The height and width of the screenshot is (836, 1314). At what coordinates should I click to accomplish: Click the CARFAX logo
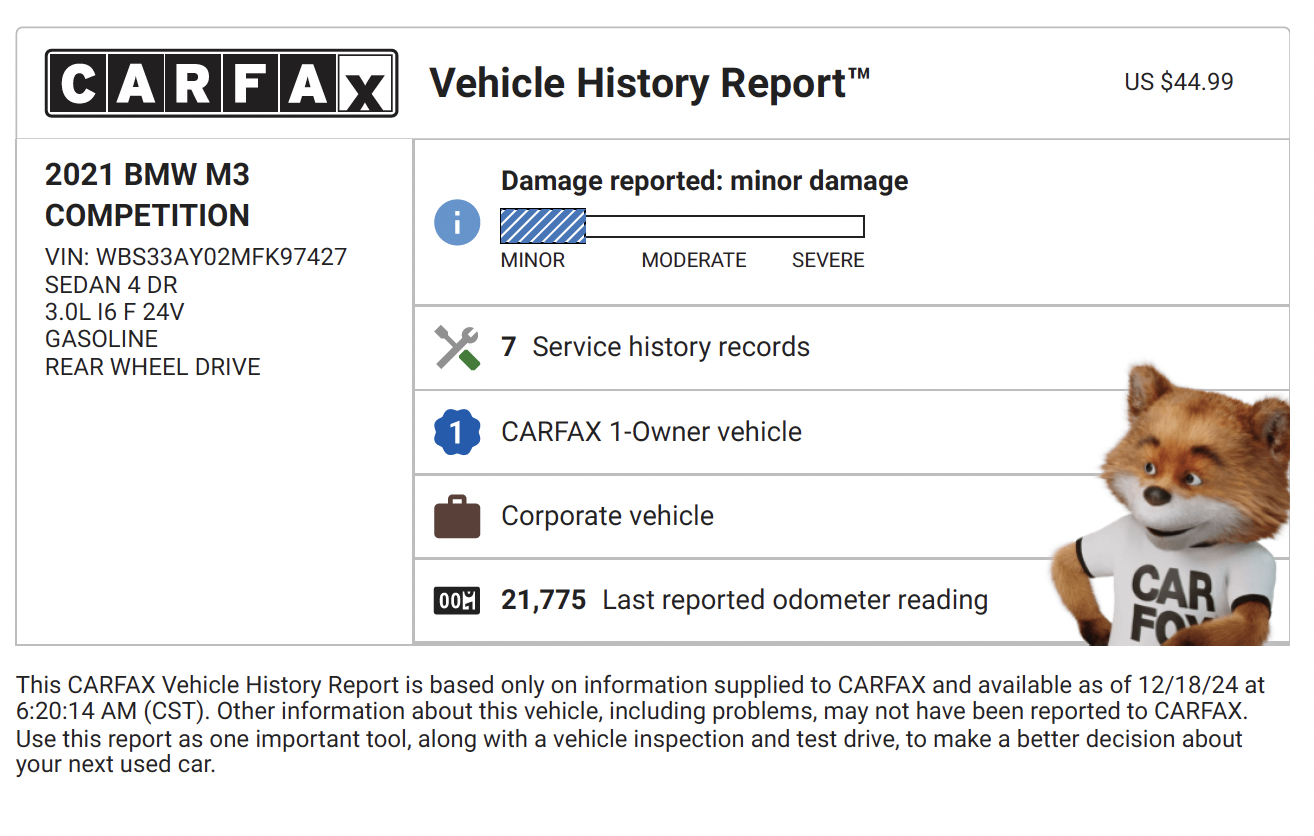[x=221, y=84]
